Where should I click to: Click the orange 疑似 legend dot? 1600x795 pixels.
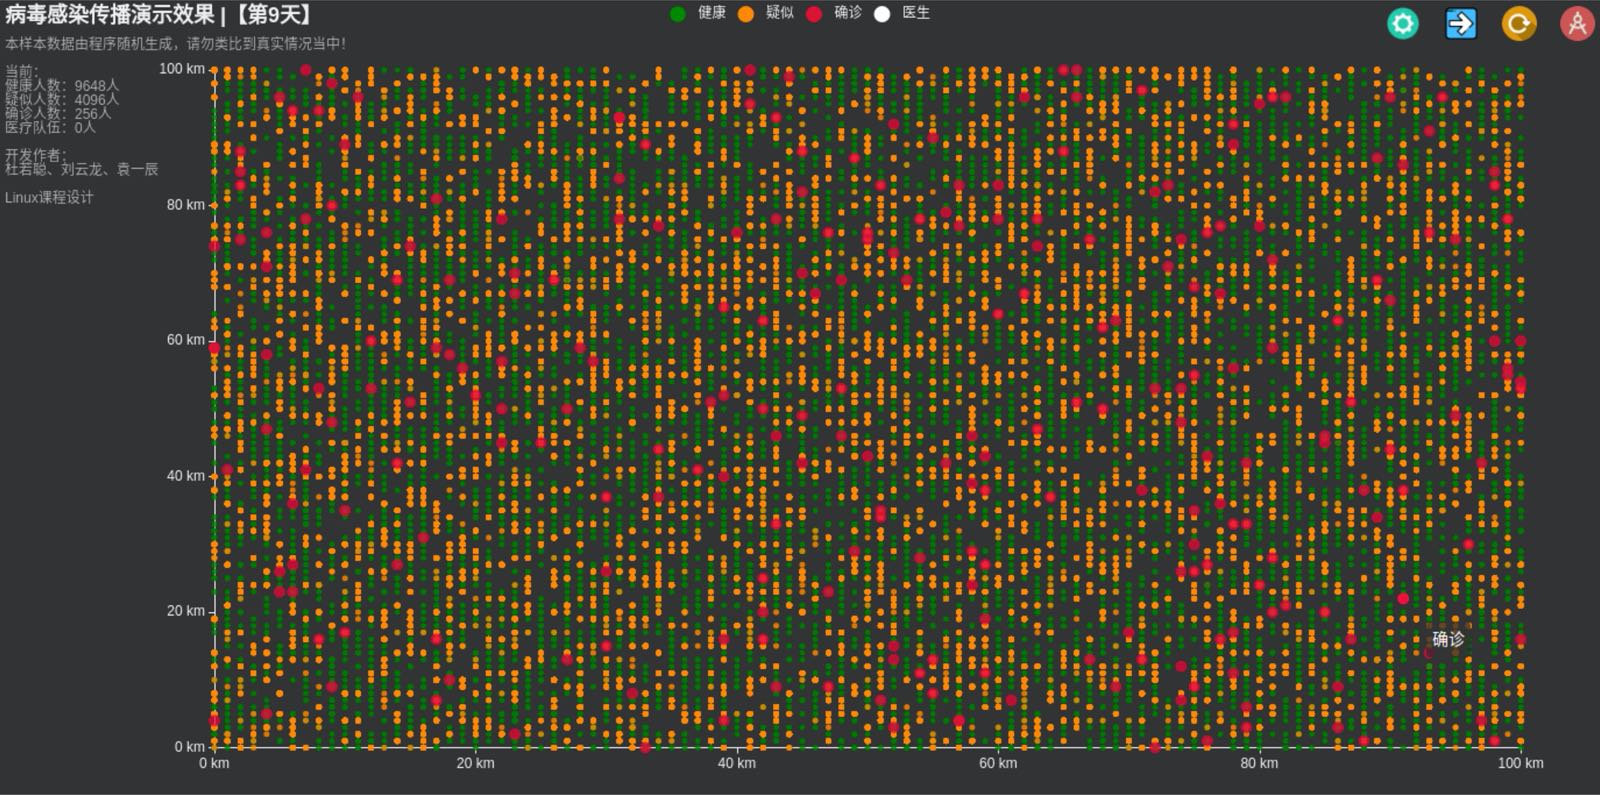coord(746,13)
